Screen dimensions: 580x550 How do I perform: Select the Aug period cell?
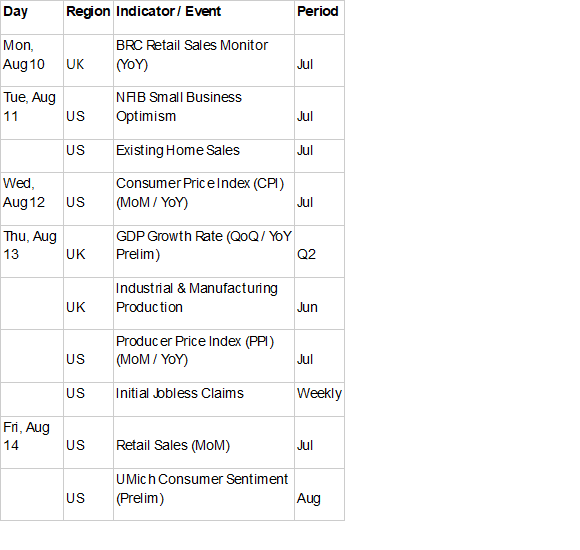320,495
